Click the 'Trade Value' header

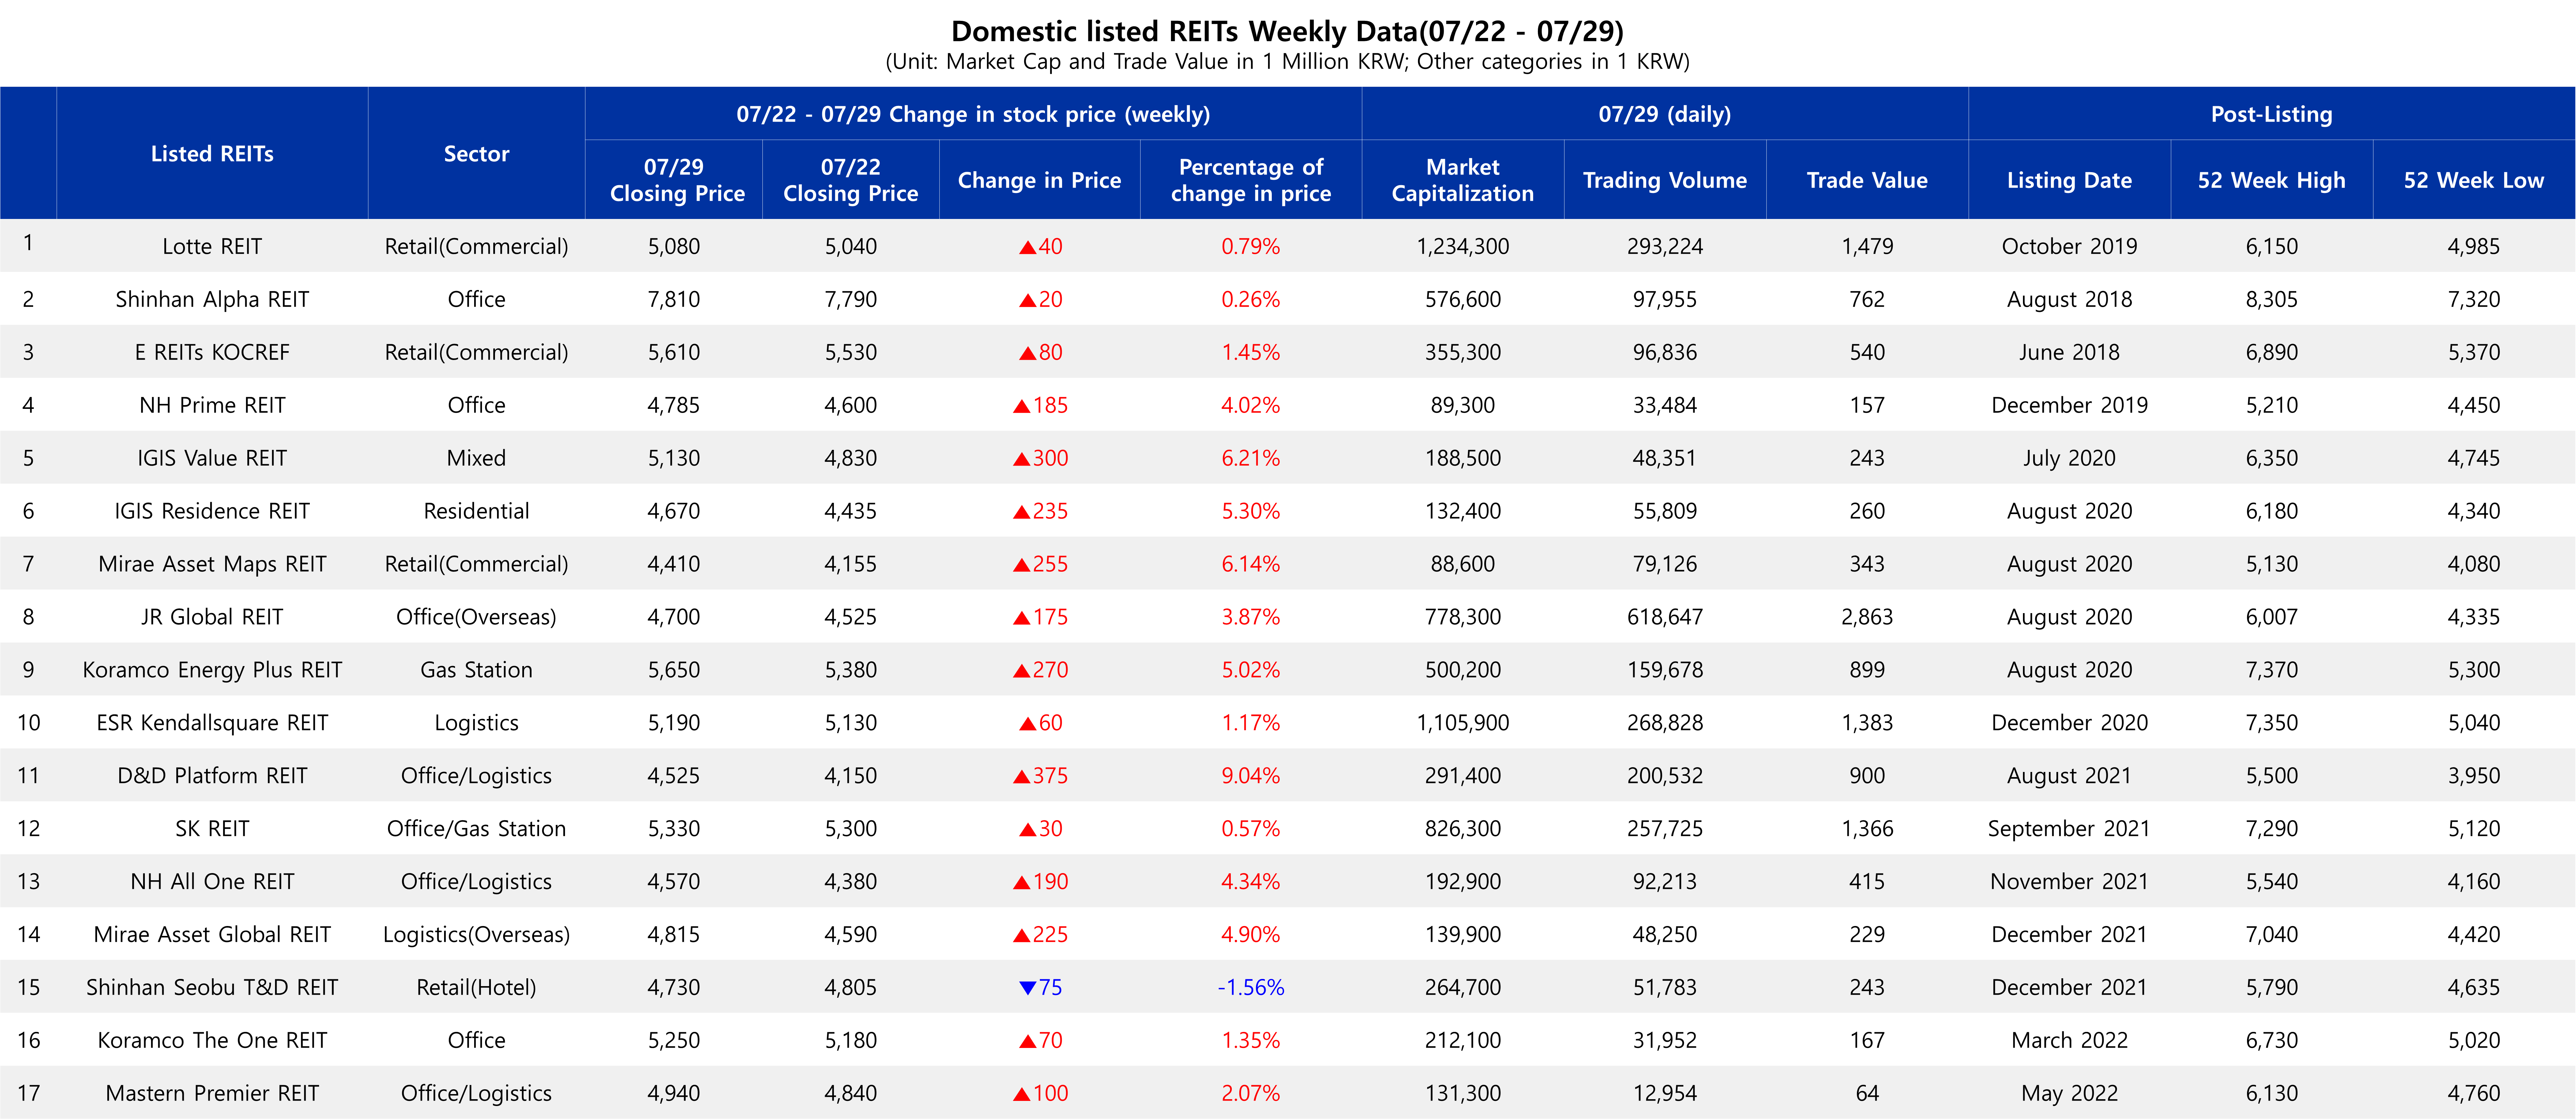click(x=1866, y=180)
